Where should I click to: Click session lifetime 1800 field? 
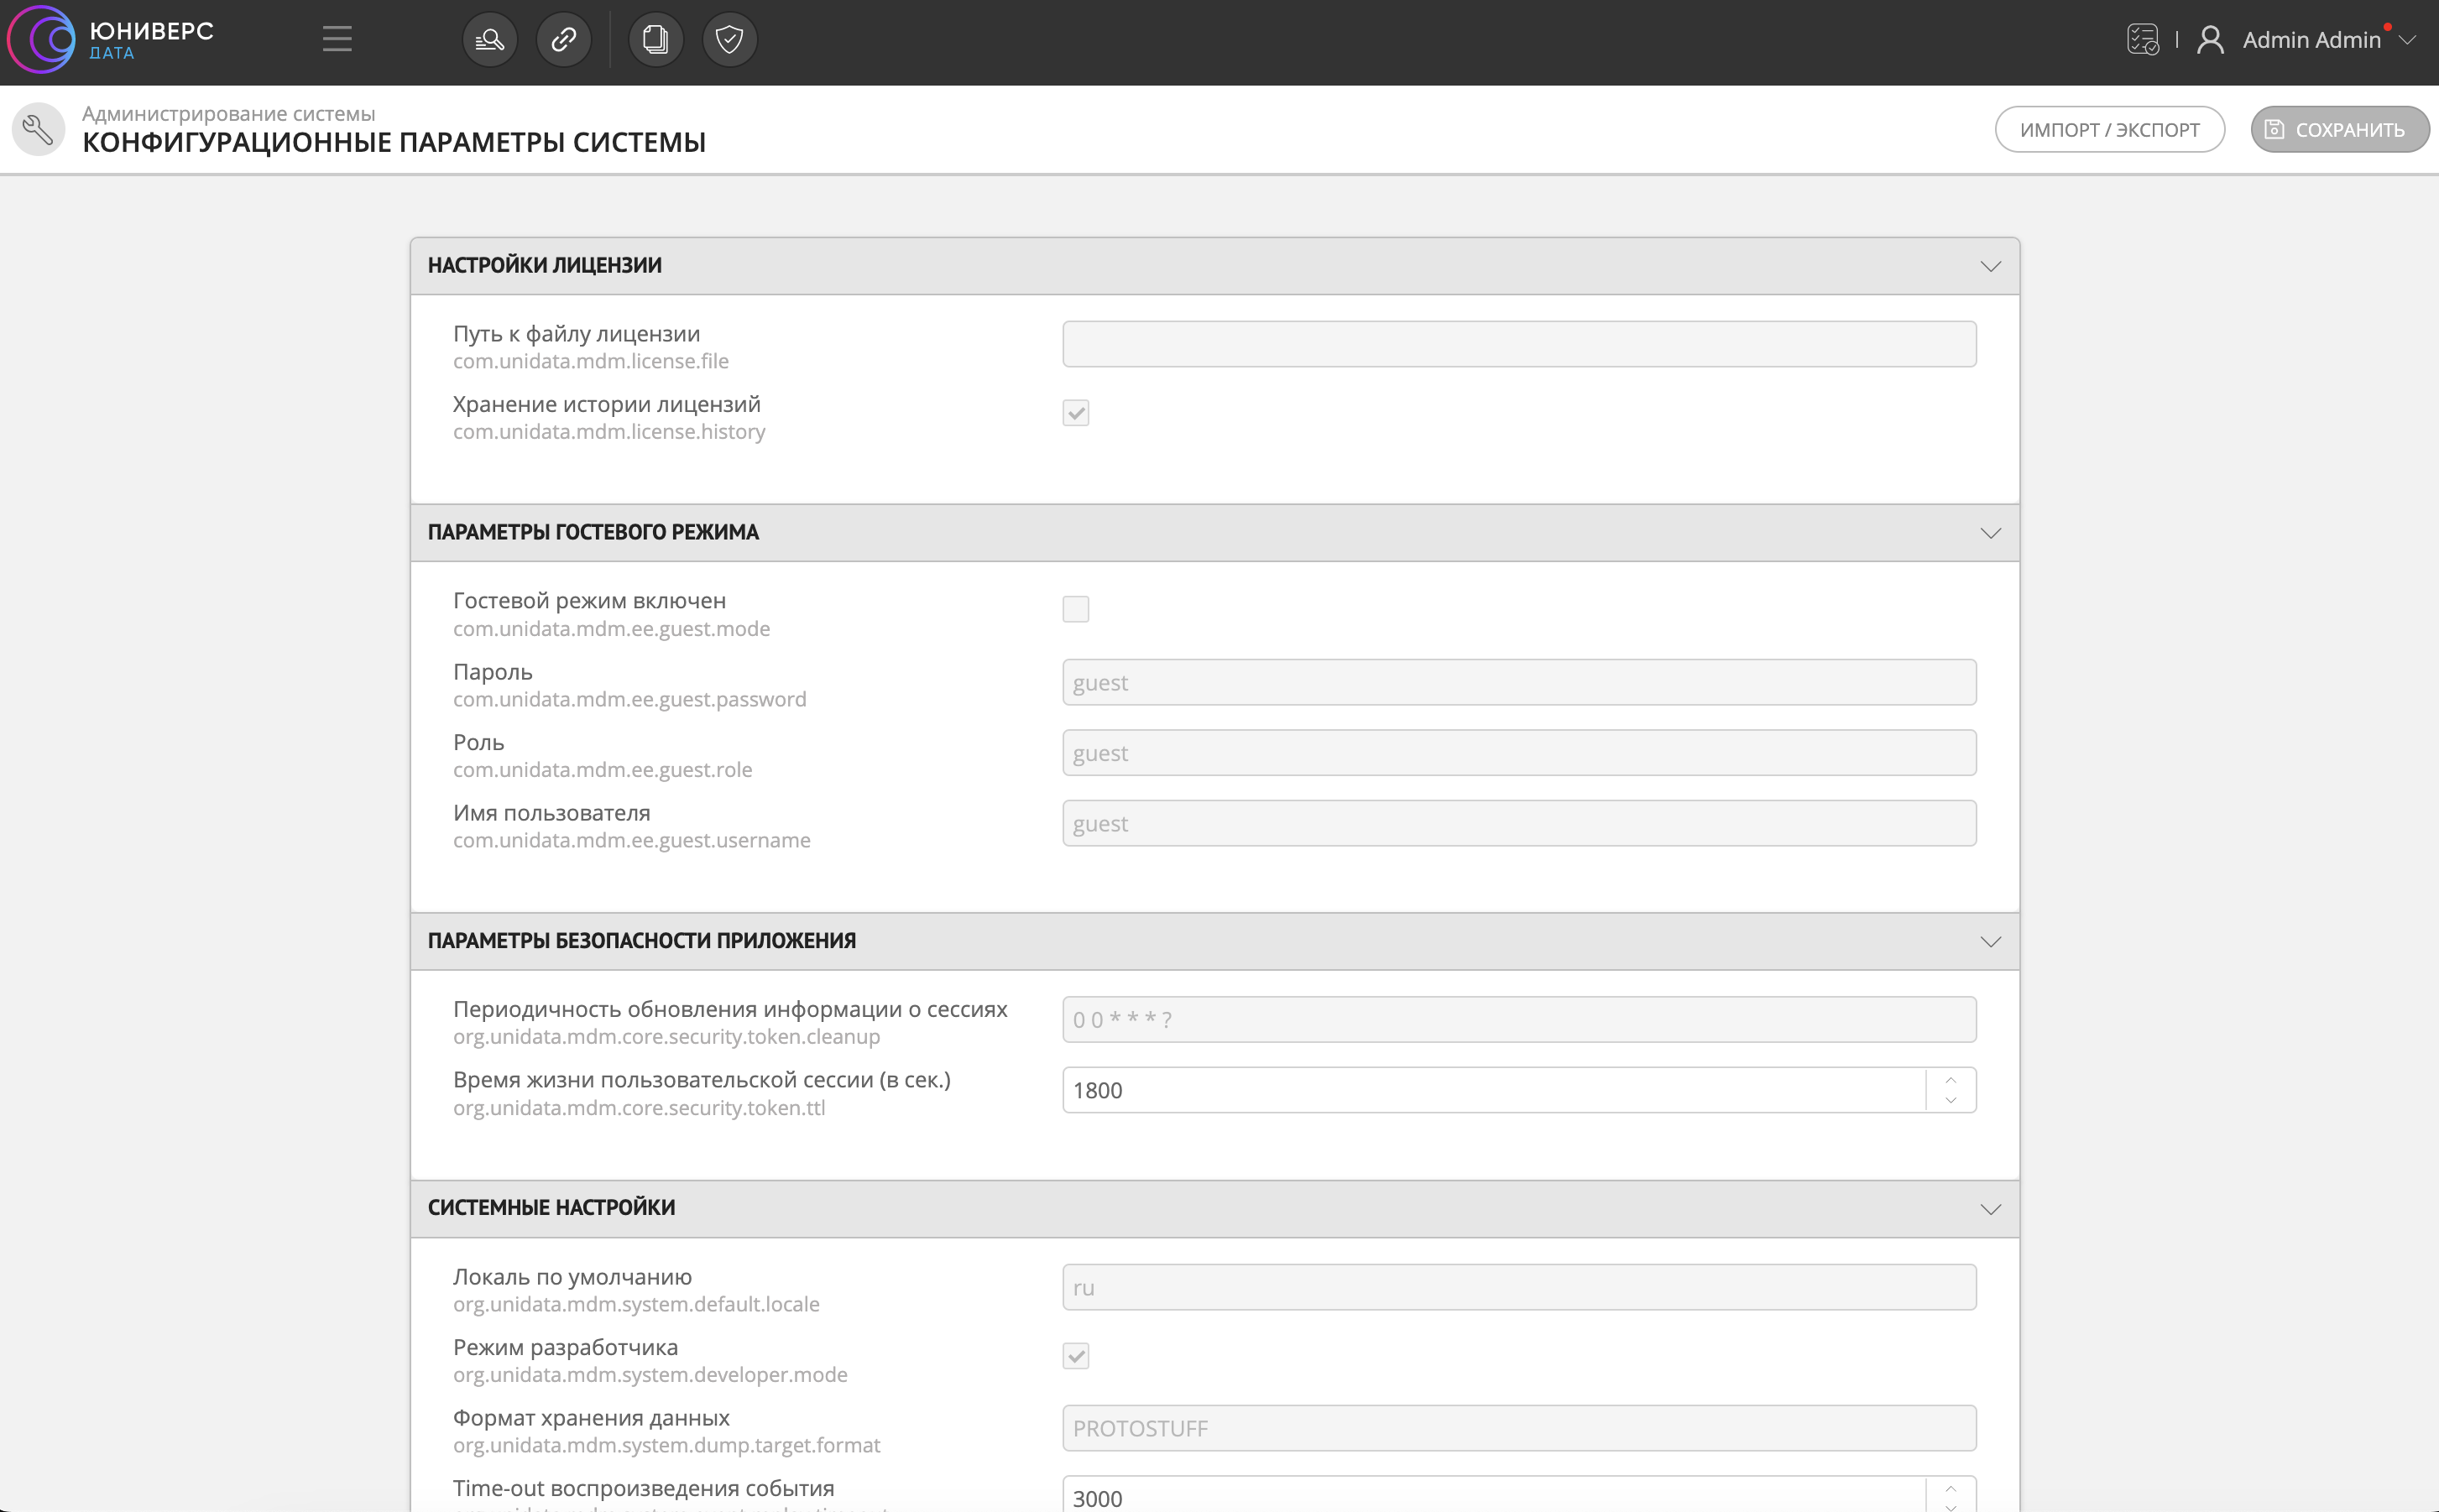pyautogui.click(x=1493, y=1090)
